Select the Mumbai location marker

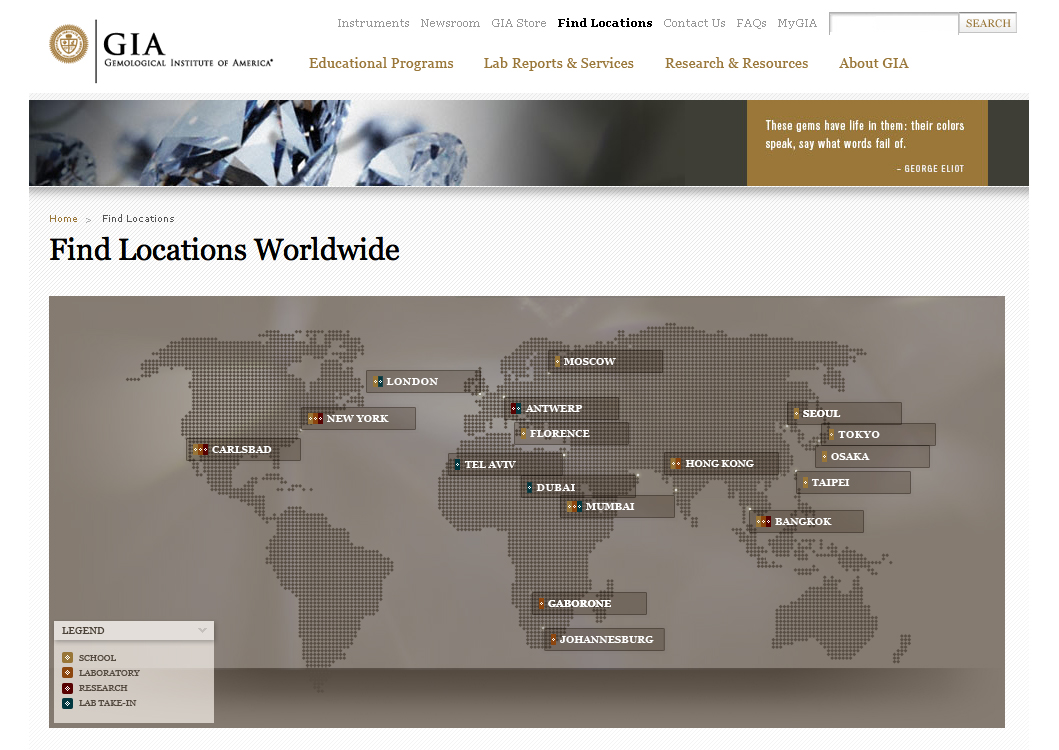pyautogui.click(x=617, y=506)
